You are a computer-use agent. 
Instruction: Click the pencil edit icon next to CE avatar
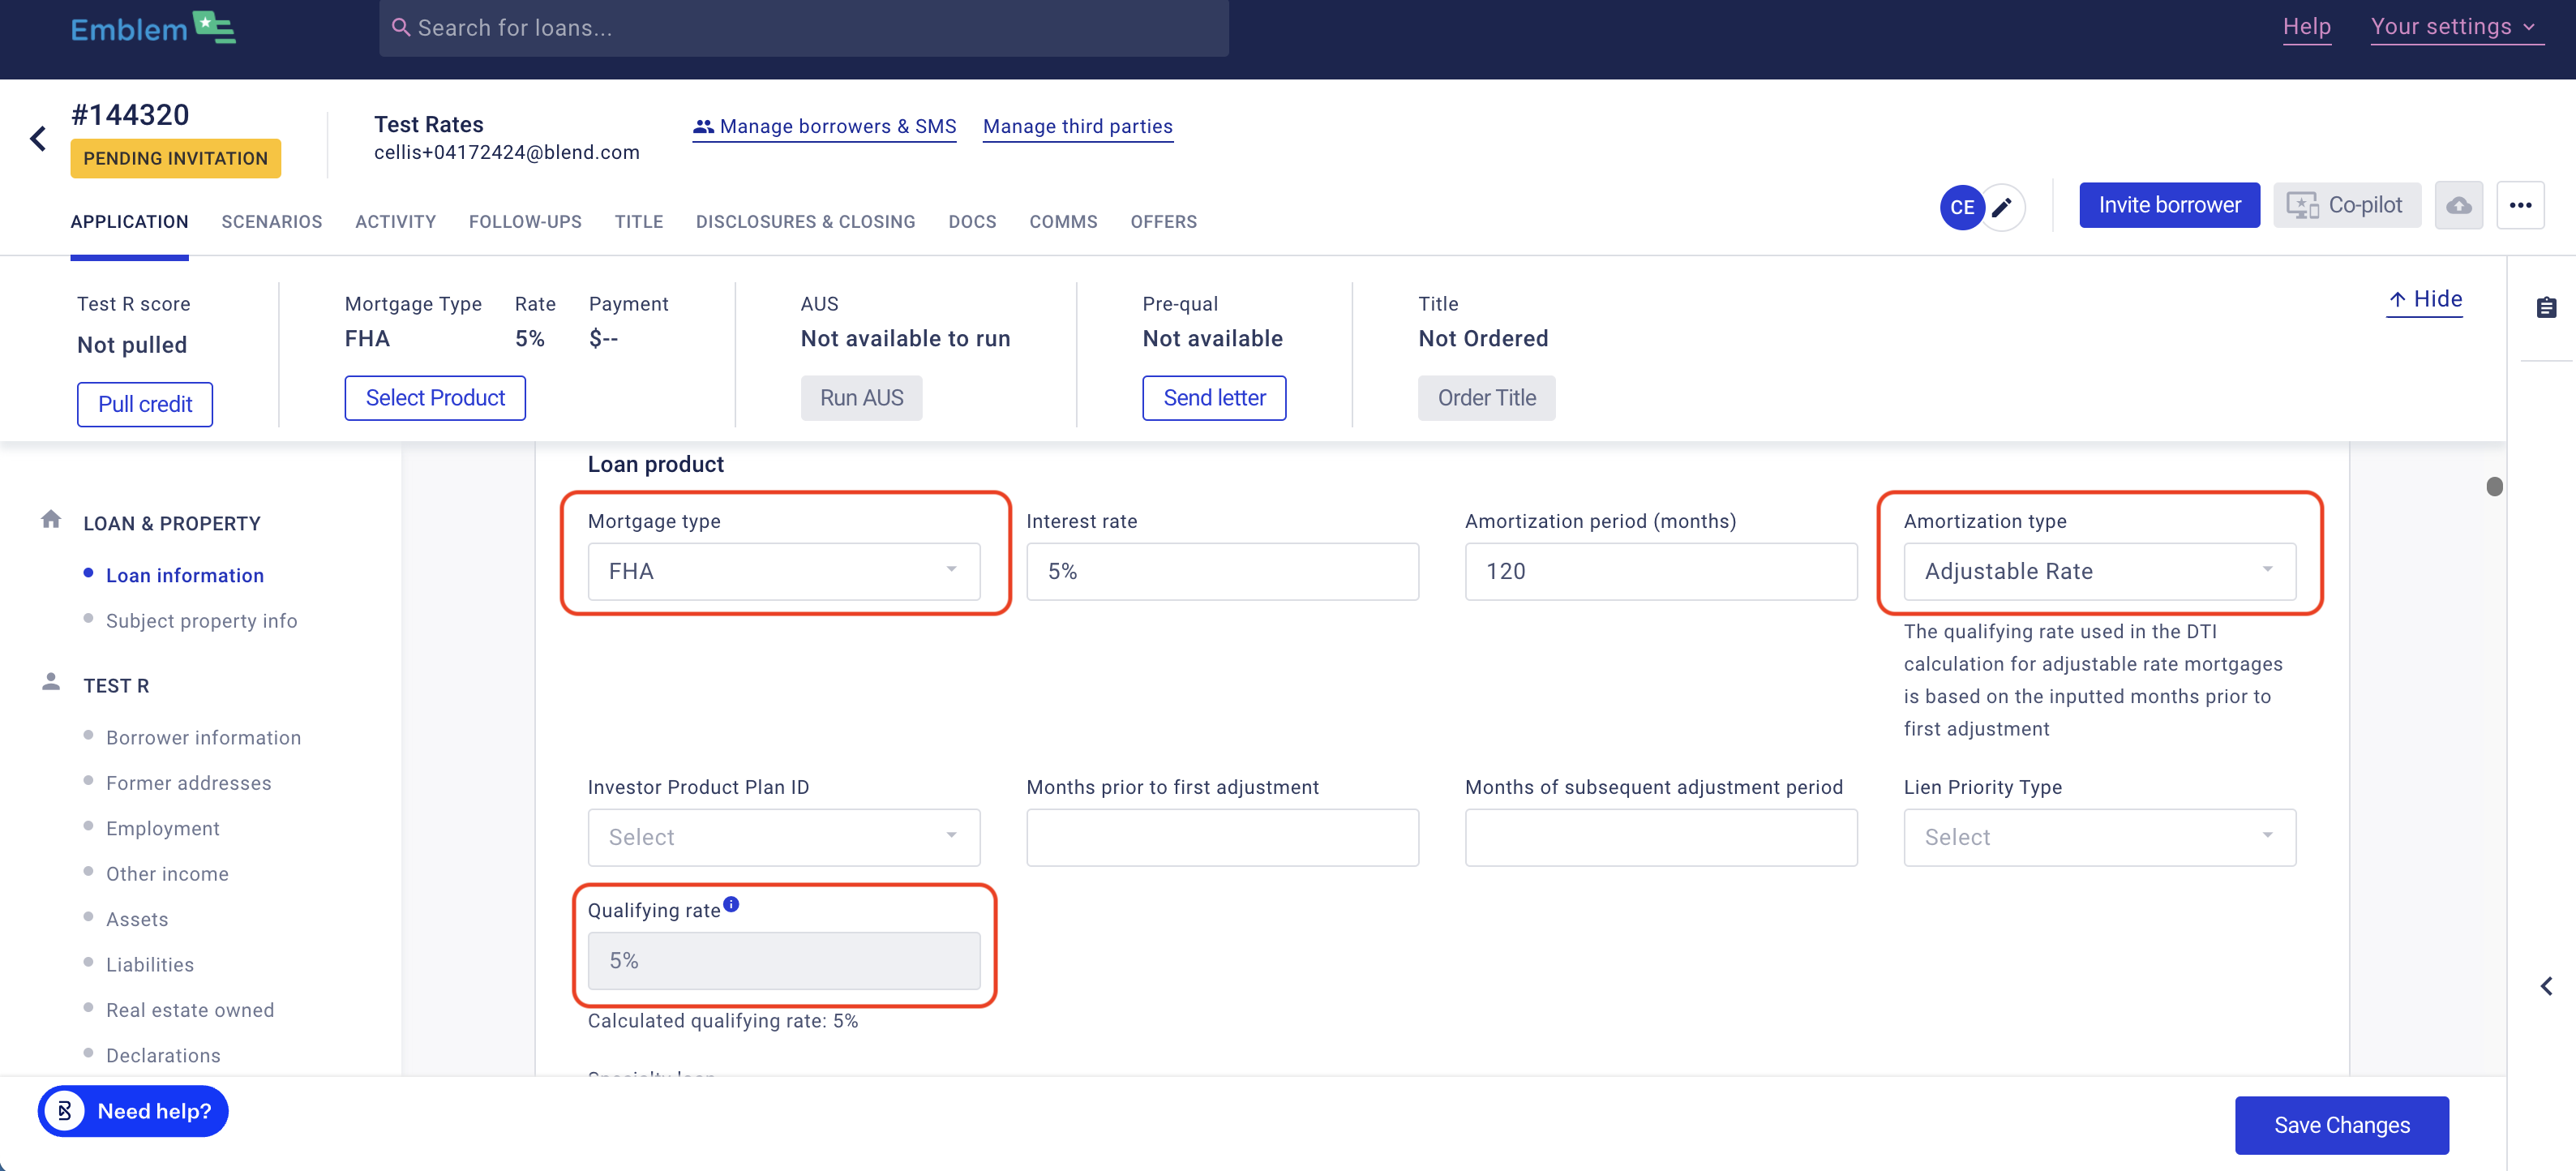click(2003, 207)
